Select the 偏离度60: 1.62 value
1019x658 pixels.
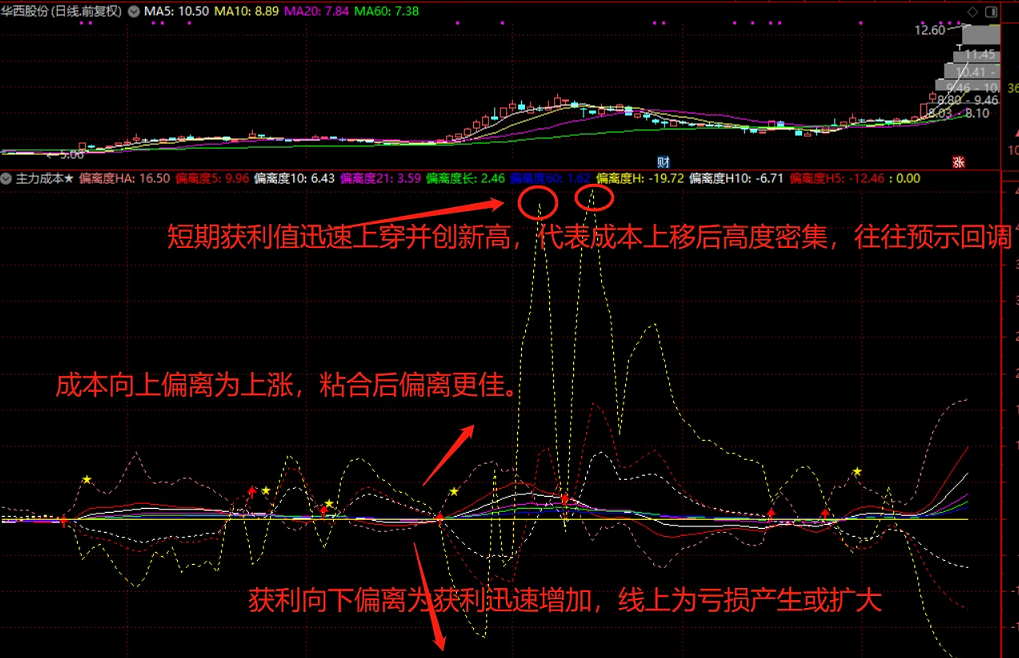point(550,179)
